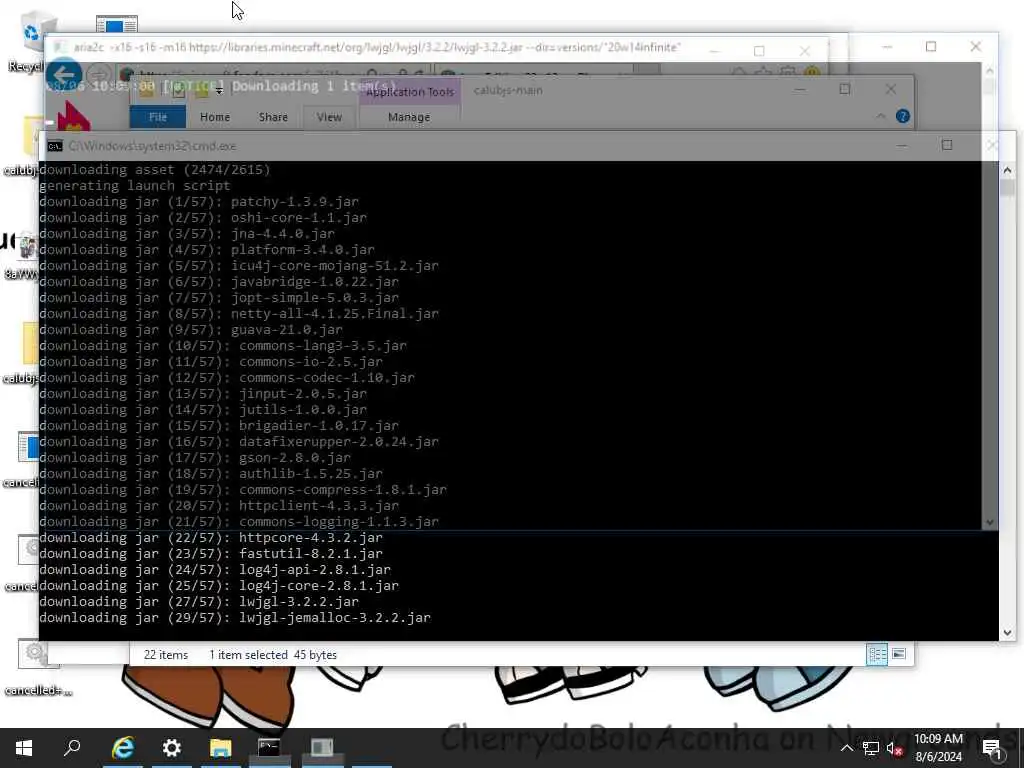Click cmd.exe title bar system icon
This screenshot has width=1024, height=768.
[55, 146]
